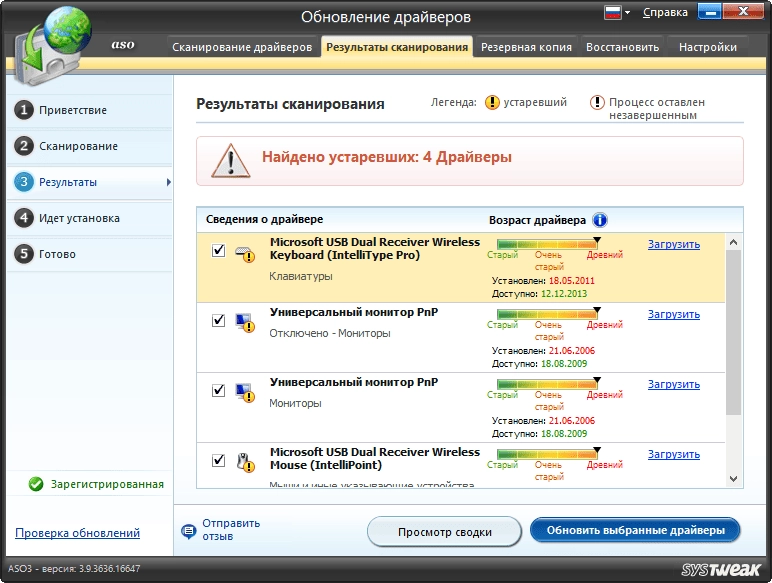Click scroll up arrow of driver list

point(733,242)
